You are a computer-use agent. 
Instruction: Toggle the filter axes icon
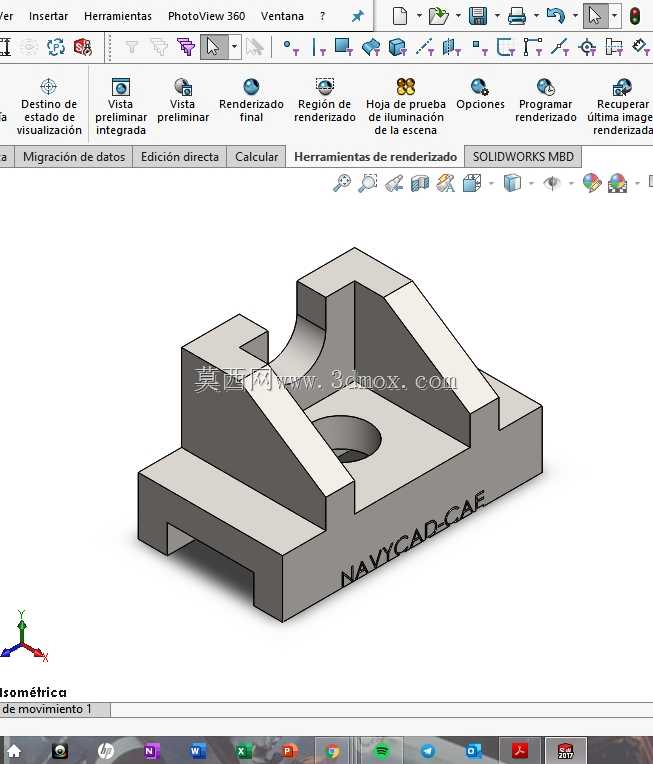[x=424, y=47]
